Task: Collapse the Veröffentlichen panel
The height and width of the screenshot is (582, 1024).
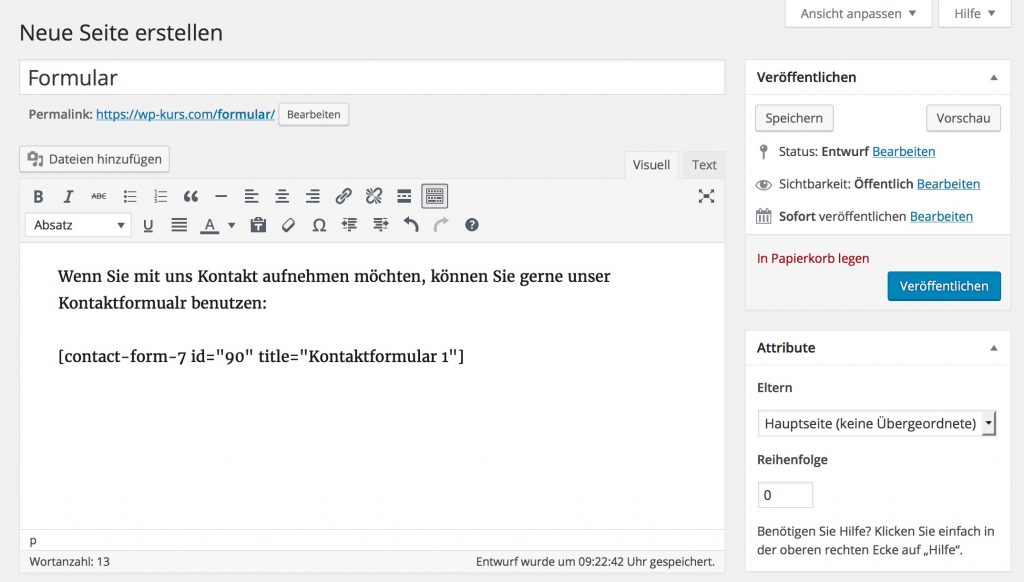Action: click(994, 77)
